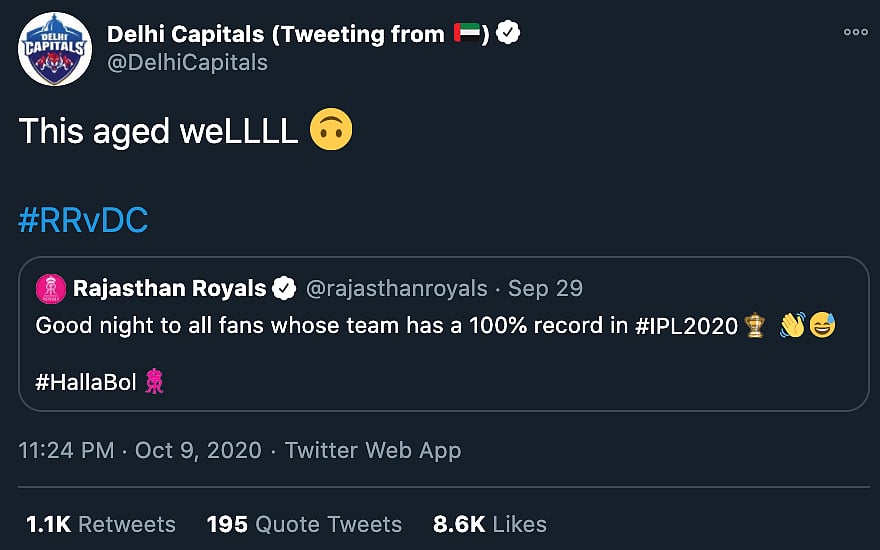The width and height of the screenshot is (880, 550).
Task: Click the 11:24 PM Oct 9, 2020 timestamp
Action: click(140, 450)
